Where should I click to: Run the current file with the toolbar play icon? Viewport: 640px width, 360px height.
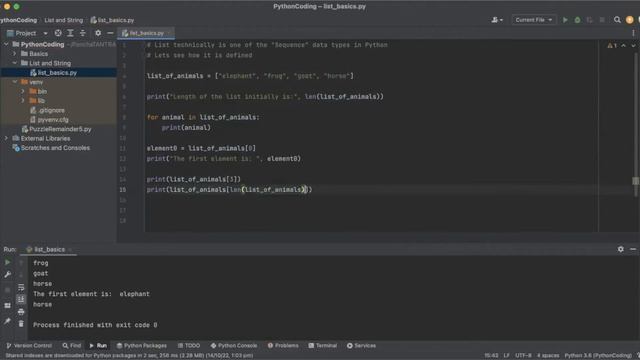[x=565, y=20]
